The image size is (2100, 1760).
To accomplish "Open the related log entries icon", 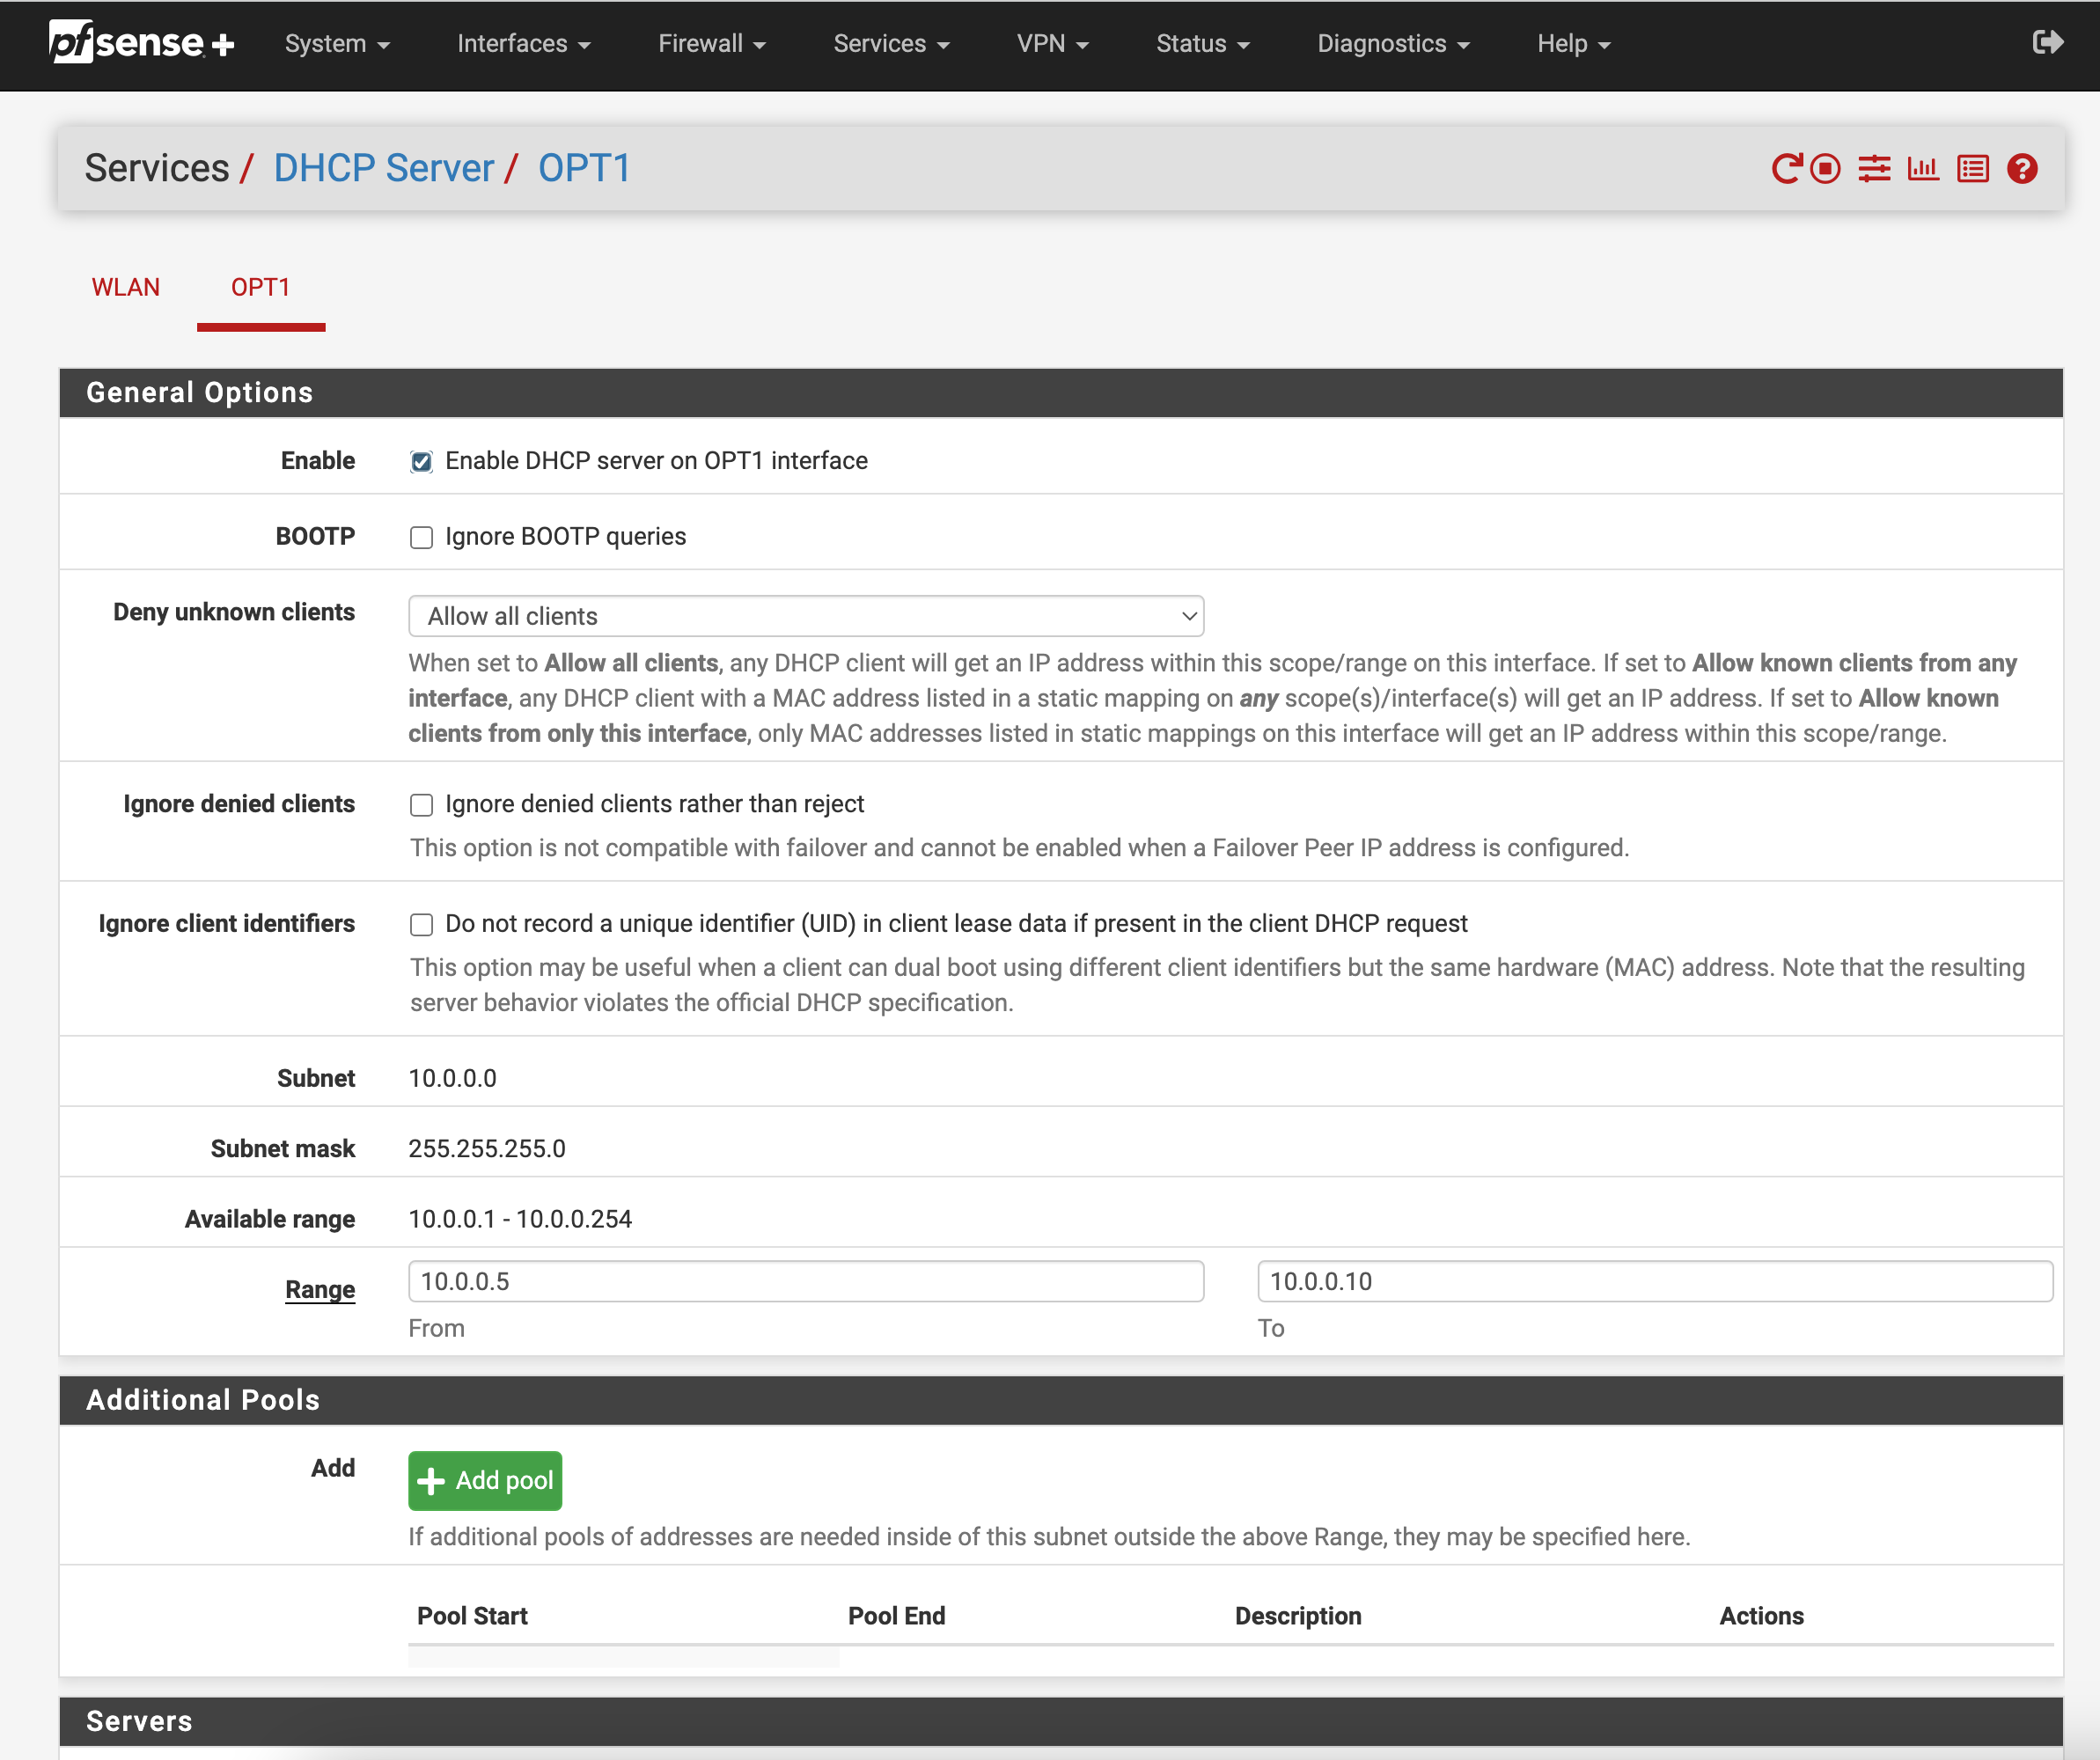I will click(x=1972, y=168).
